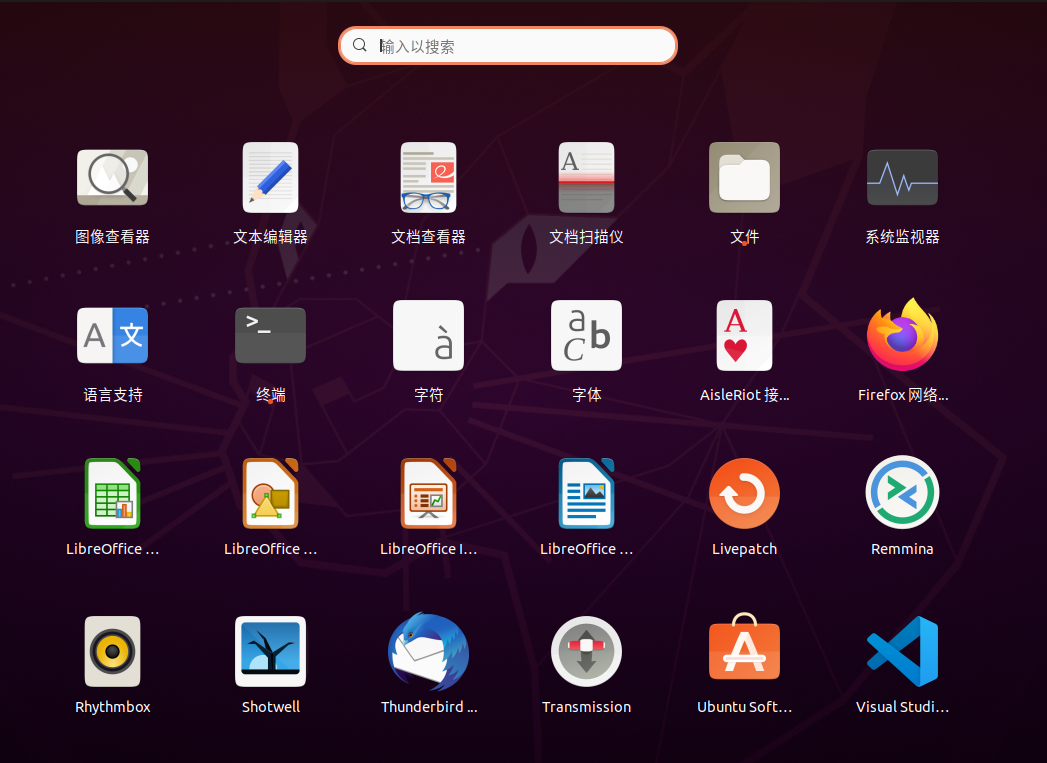Open Visual Studio Code
Image resolution: width=1047 pixels, height=763 pixels.
coord(902,651)
